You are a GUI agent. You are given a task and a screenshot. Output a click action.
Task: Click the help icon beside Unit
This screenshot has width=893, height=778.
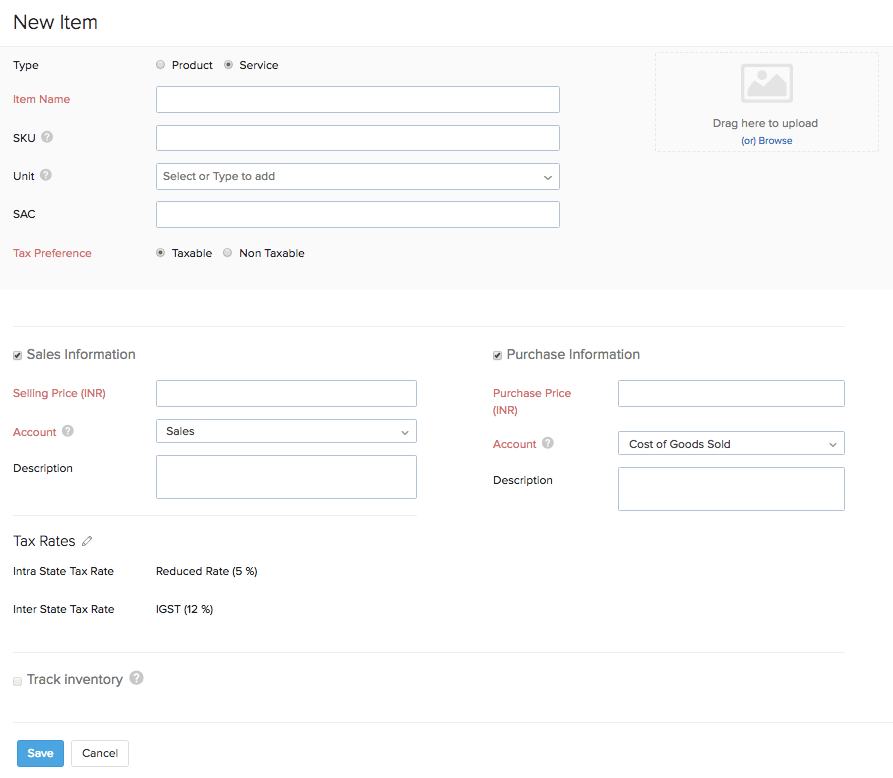coord(46,176)
